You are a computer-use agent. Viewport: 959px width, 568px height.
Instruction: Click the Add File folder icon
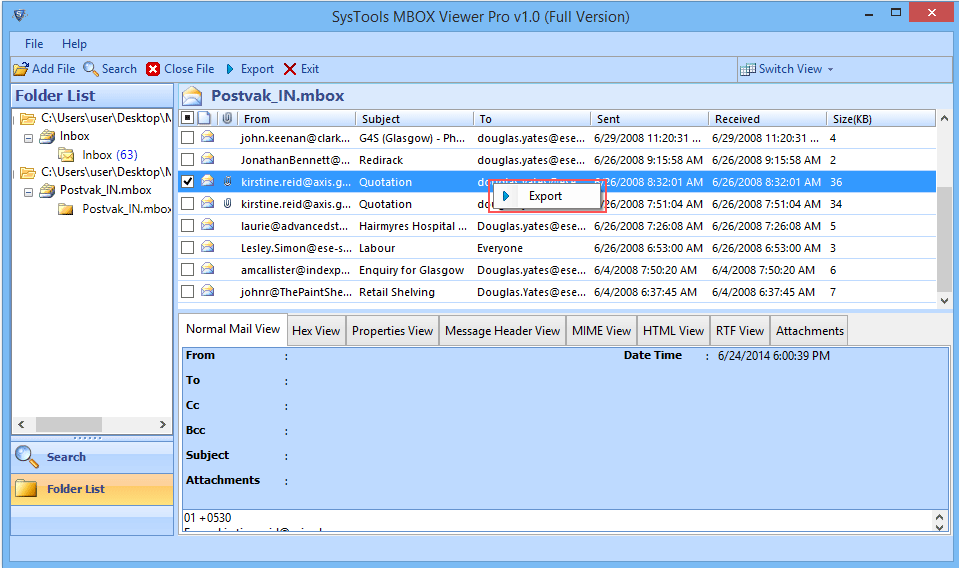21,69
